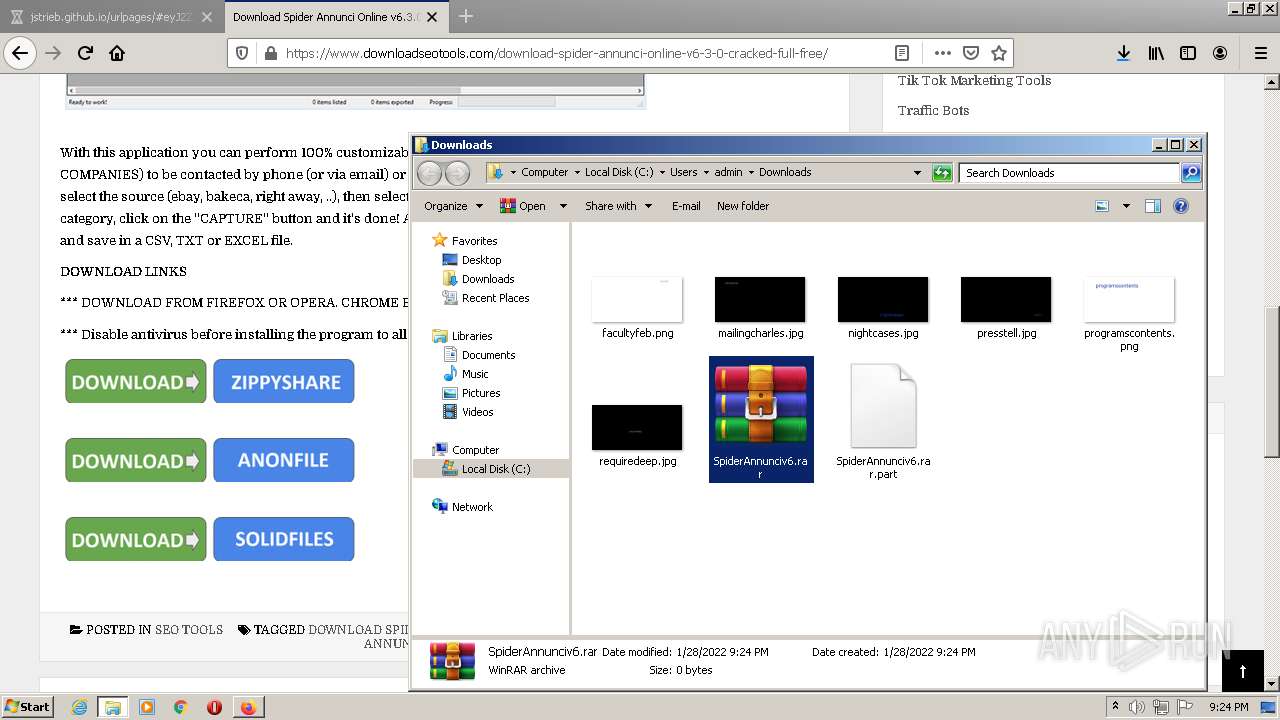The width and height of the screenshot is (1280, 720).
Task: Toggle Firefox reader view icon
Action: coord(902,53)
